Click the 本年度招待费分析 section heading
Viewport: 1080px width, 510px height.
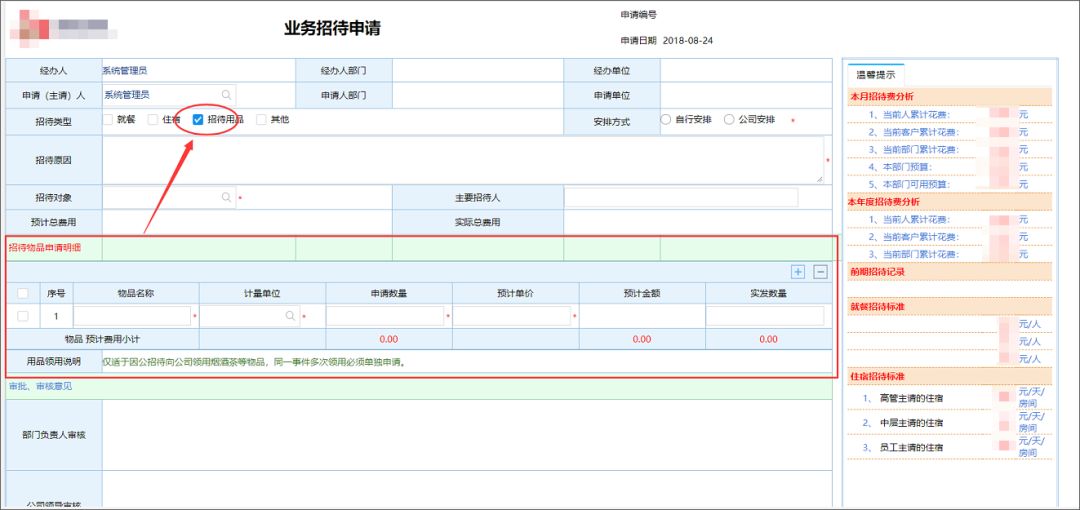[884, 202]
